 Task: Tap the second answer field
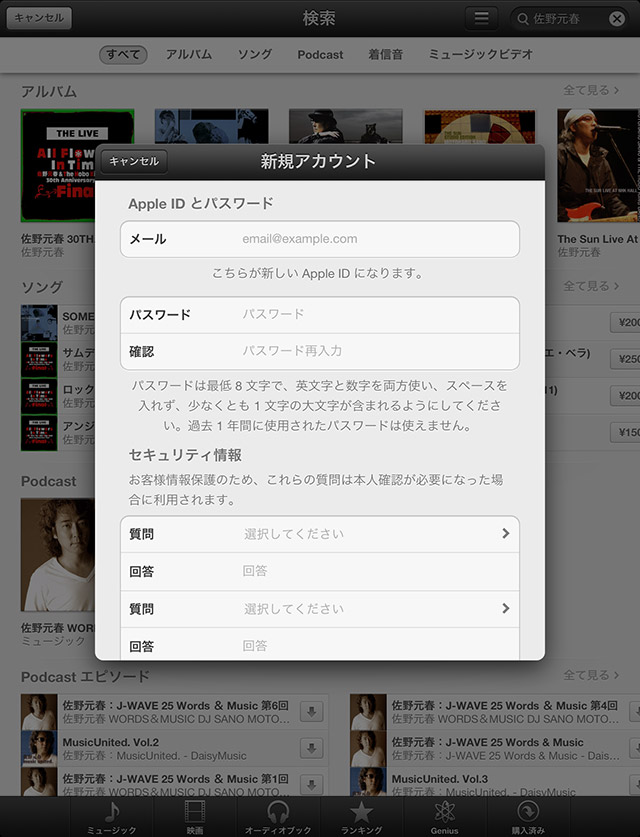point(320,644)
